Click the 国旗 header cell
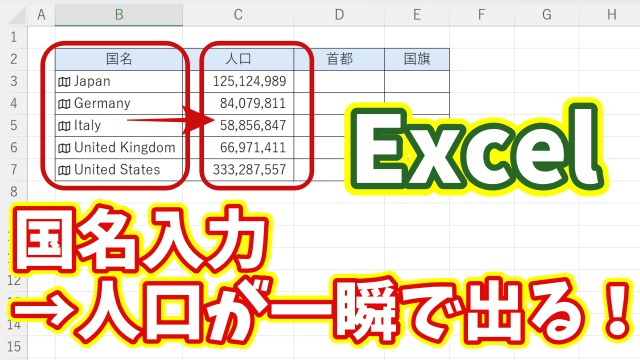This screenshot has width=640, height=360. tap(417, 59)
